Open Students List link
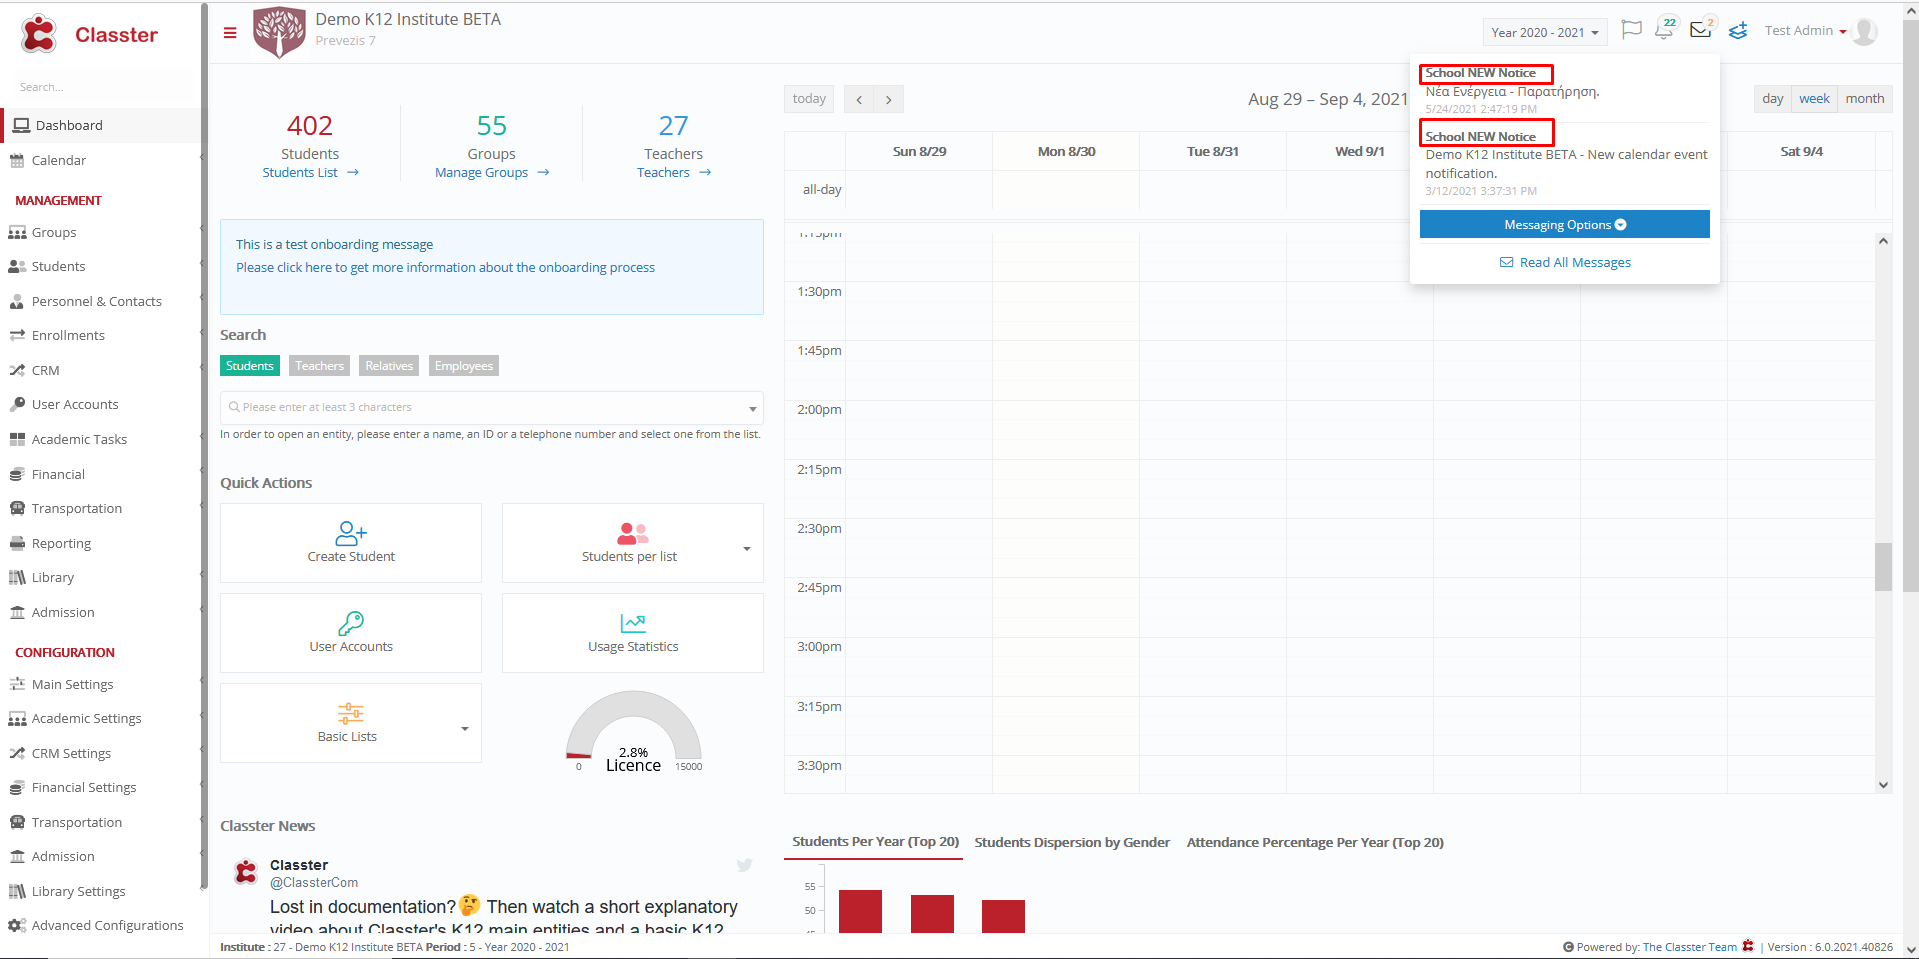This screenshot has width=1919, height=959. 310,173
